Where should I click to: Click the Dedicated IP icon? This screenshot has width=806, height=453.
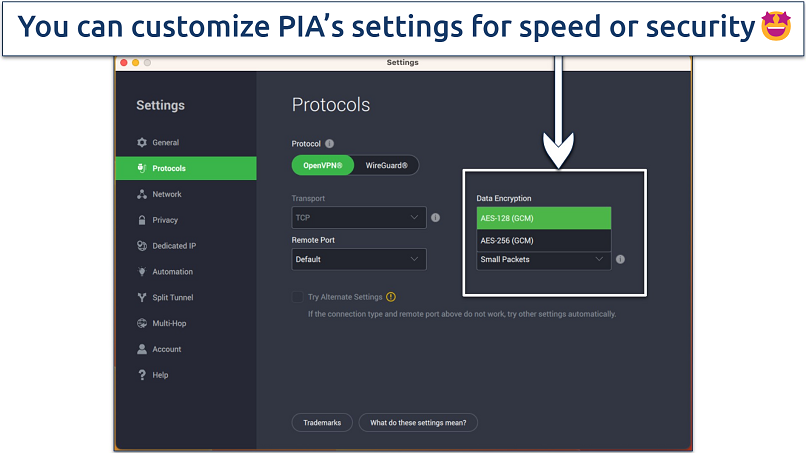click(x=142, y=246)
